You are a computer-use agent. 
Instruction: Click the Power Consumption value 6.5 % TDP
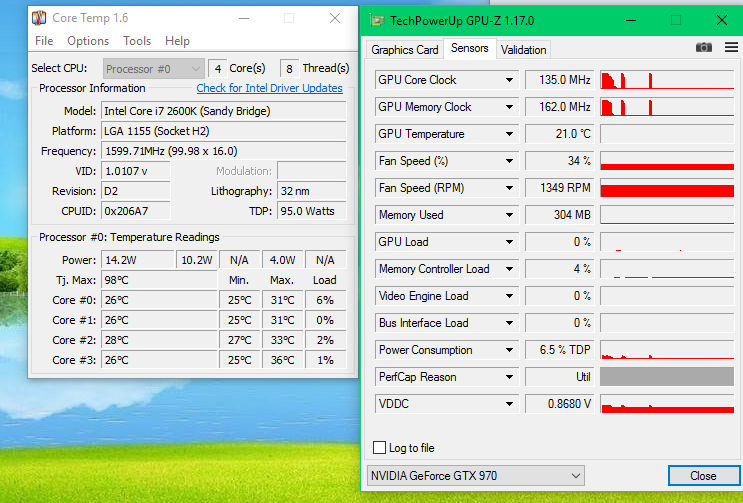coord(559,350)
